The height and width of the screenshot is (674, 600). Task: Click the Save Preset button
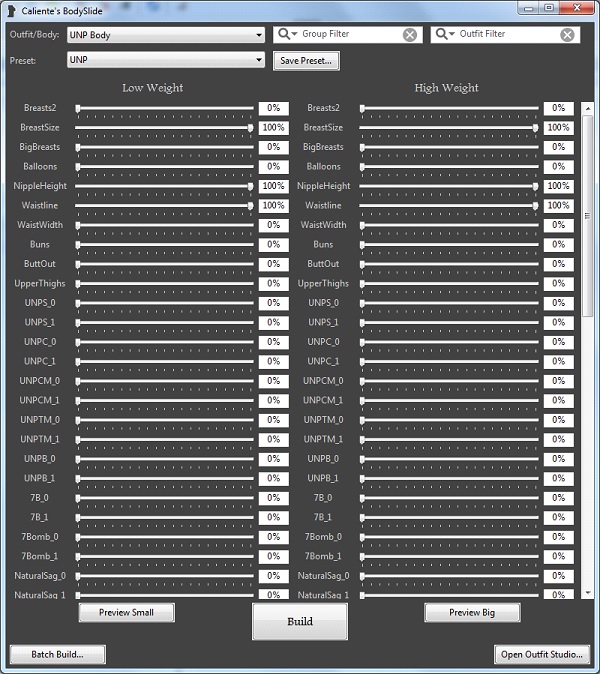pyautogui.click(x=306, y=61)
